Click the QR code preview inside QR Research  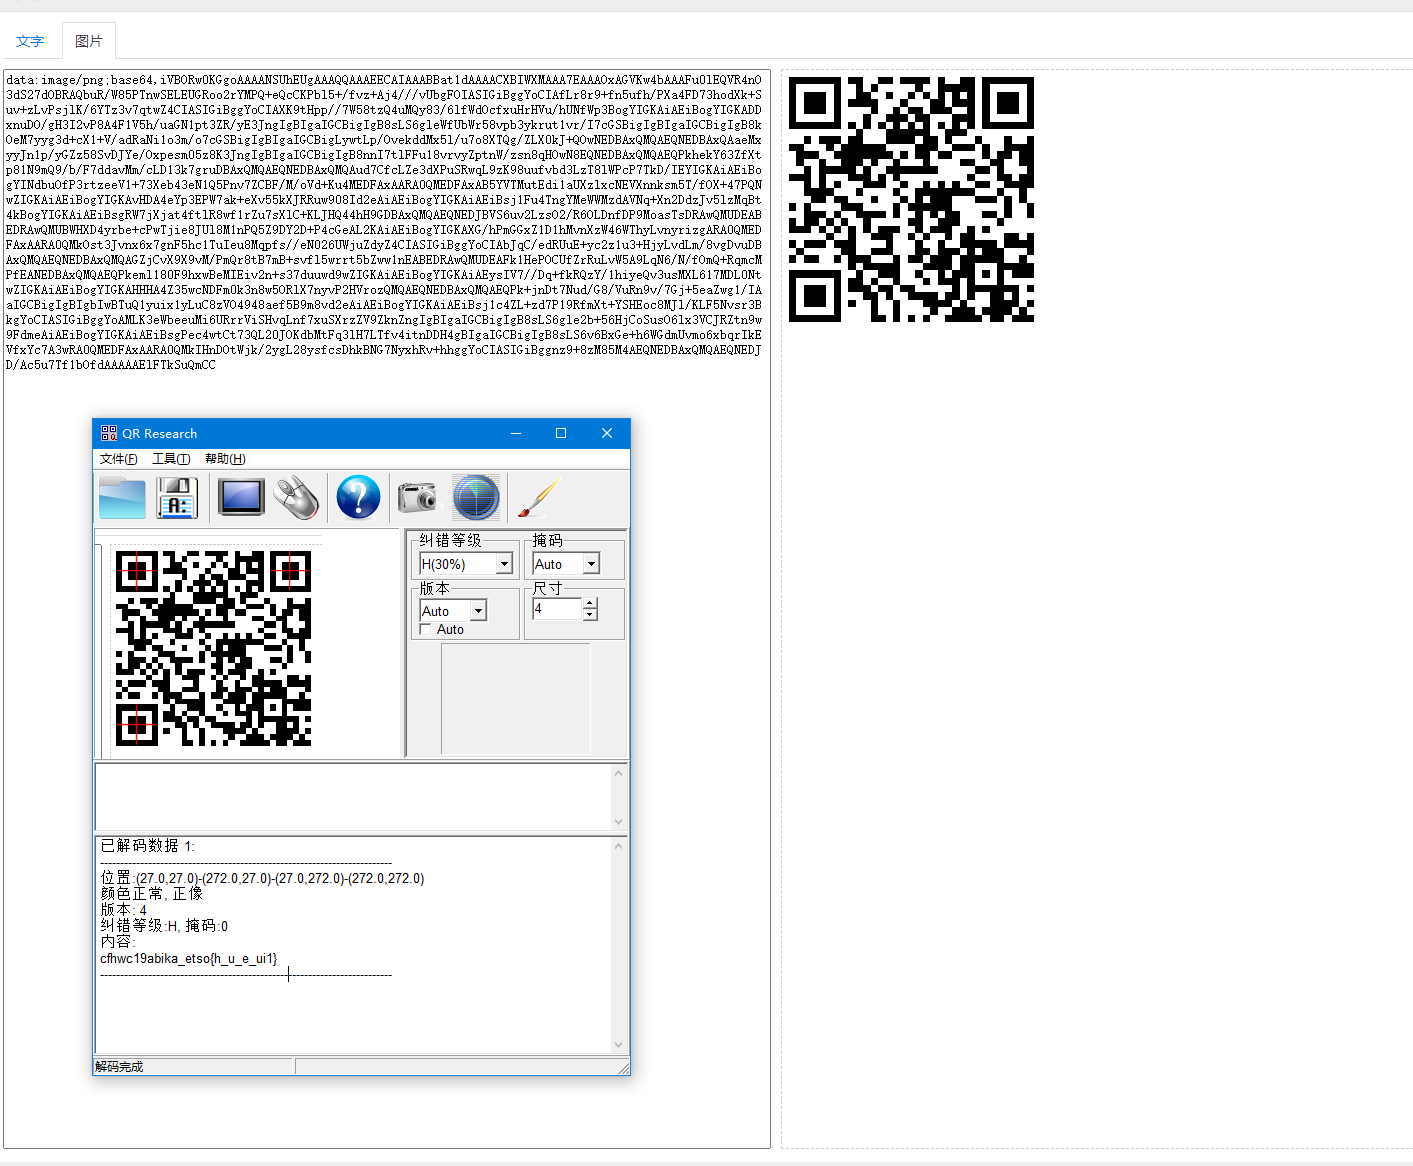pyautogui.click(x=213, y=649)
